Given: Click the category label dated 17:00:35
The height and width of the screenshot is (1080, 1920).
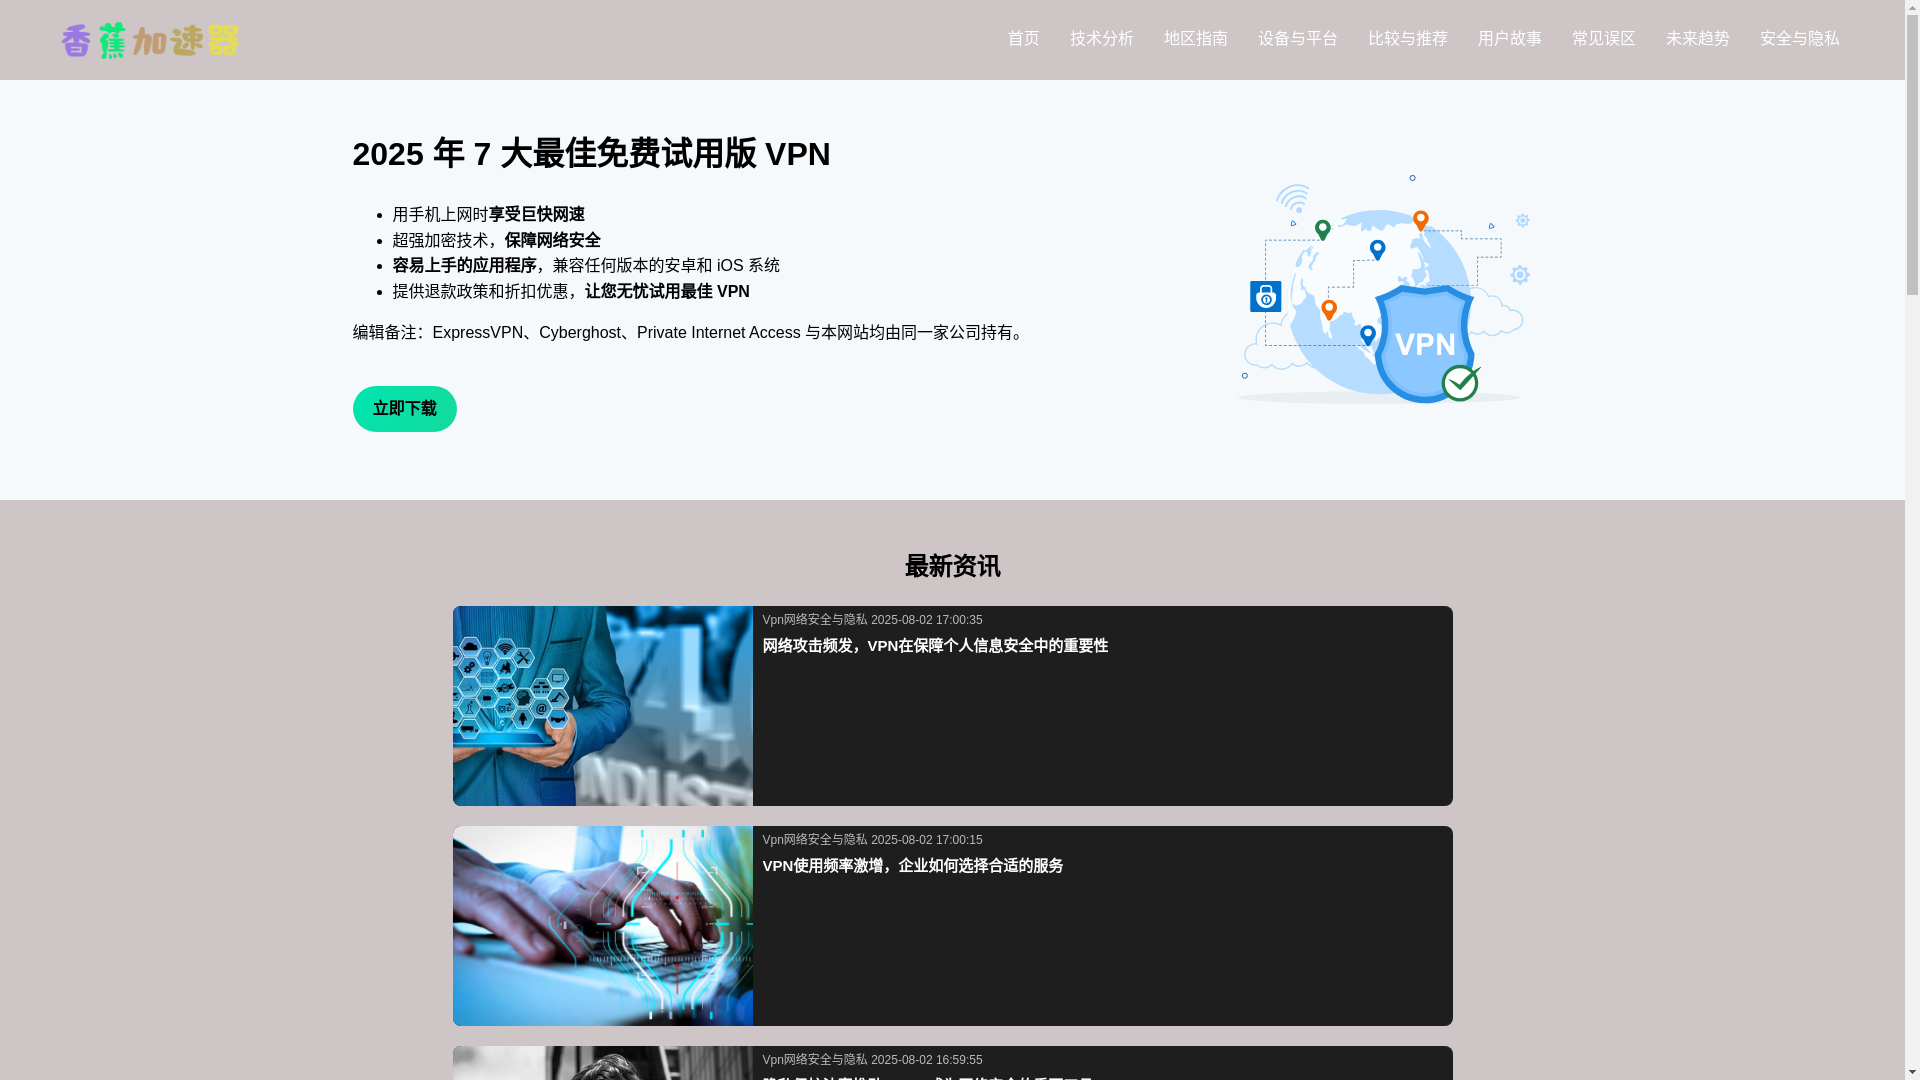Looking at the screenshot, I should click(x=815, y=620).
